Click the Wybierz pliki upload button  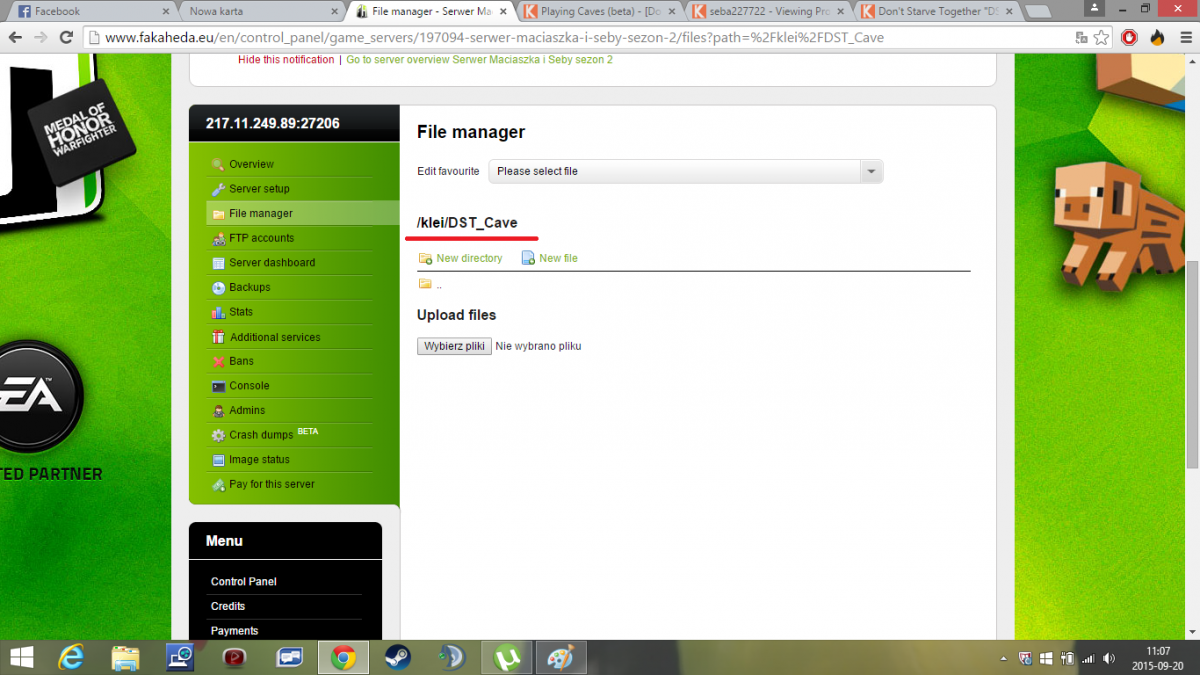pyautogui.click(x=454, y=346)
